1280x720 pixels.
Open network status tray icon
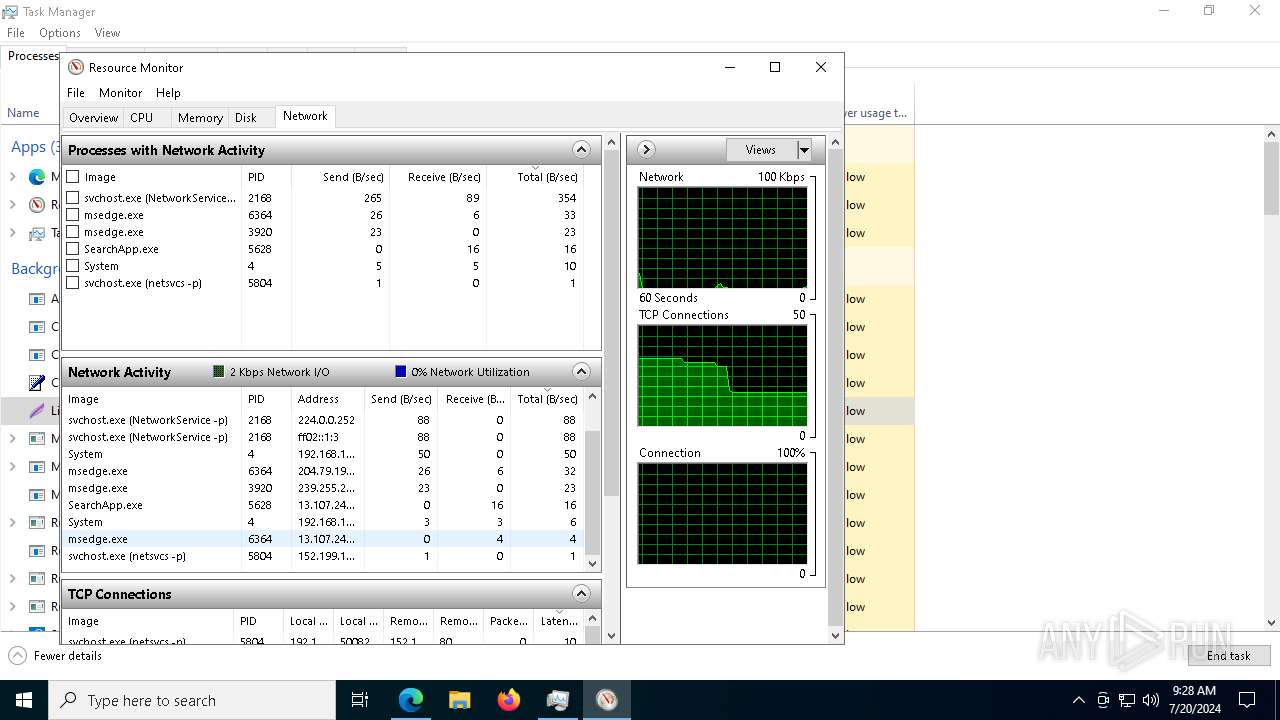click(x=1127, y=700)
